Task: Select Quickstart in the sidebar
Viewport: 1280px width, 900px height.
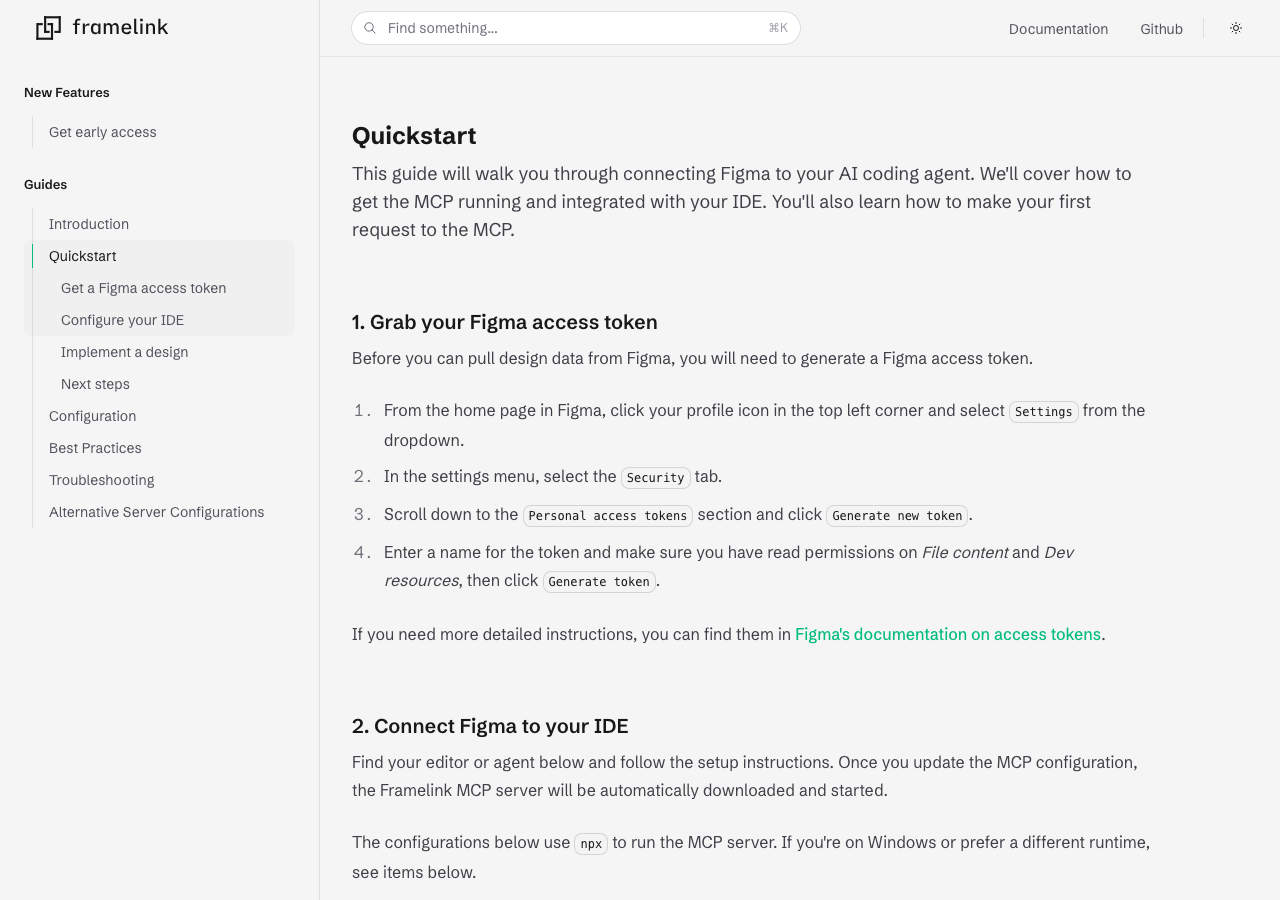Action: tap(83, 256)
